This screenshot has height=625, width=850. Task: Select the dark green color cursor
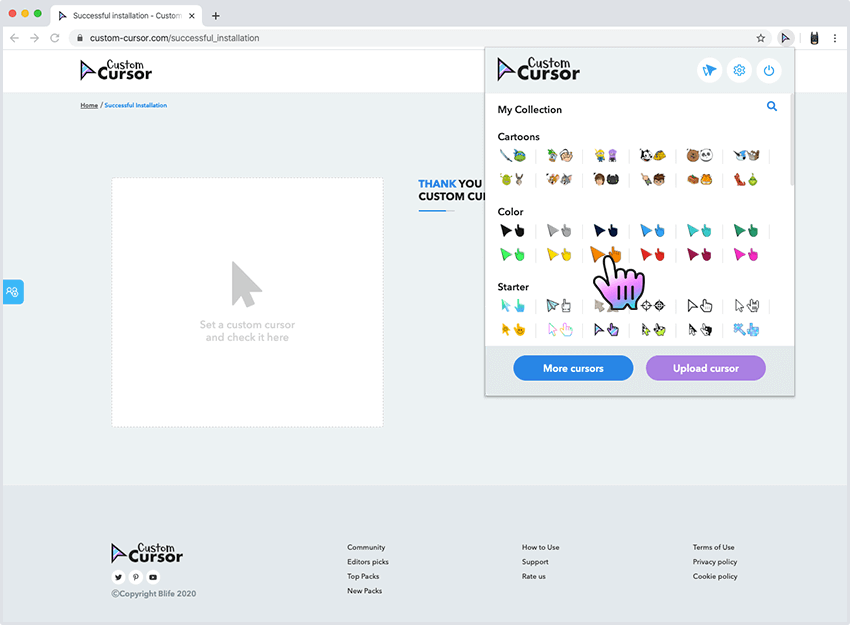(x=746, y=231)
